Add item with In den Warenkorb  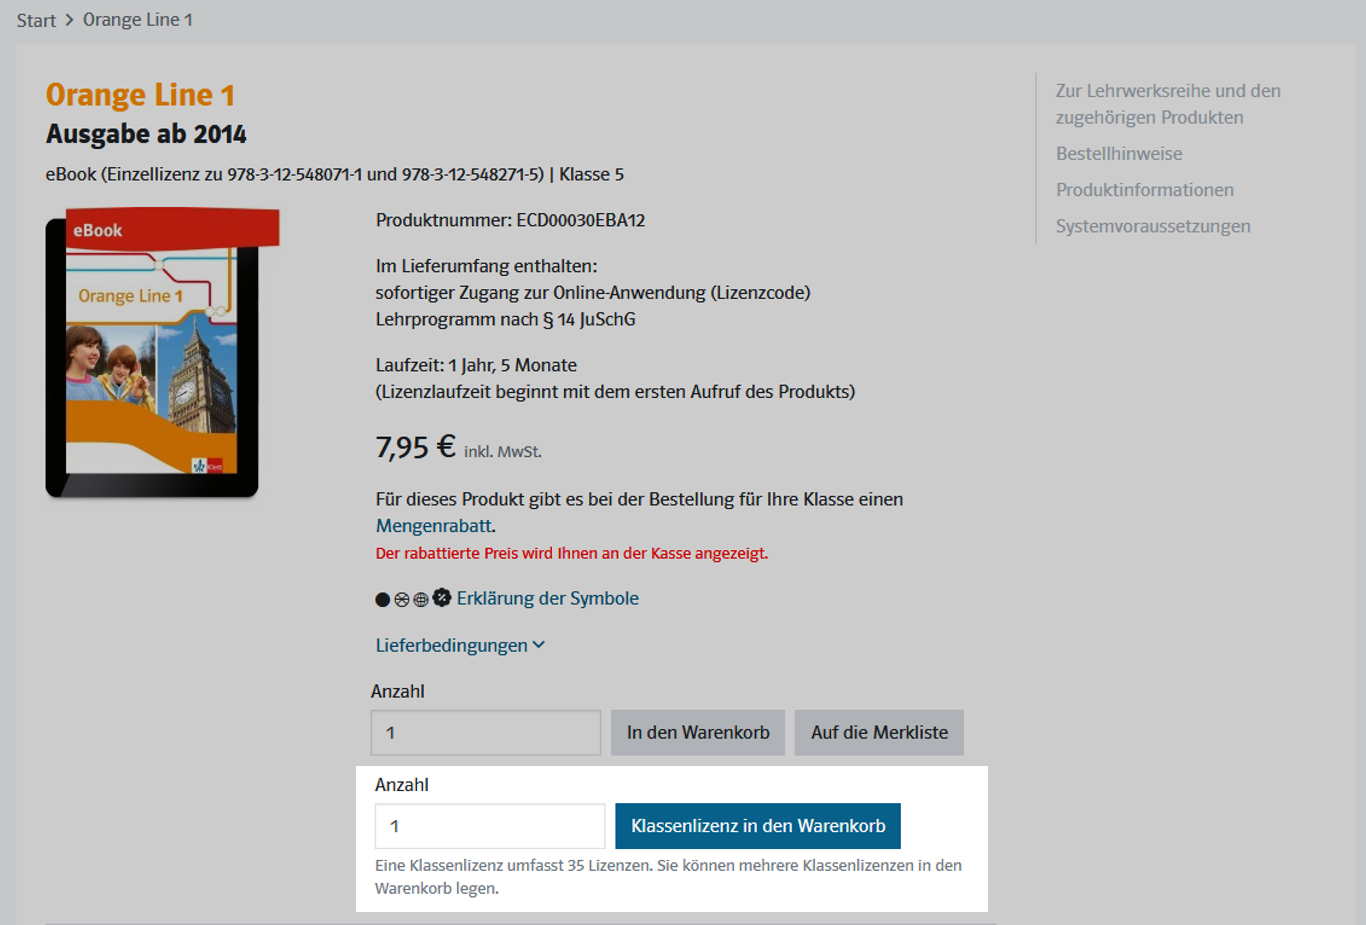(698, 733)
